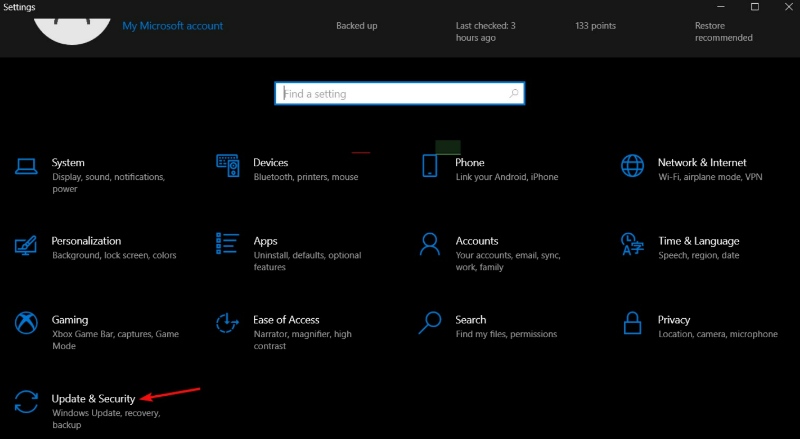Viewport: 800px width, 439px height.
Task: Click 'Link your Android, iPhone' text
Action: coord(507,177)
